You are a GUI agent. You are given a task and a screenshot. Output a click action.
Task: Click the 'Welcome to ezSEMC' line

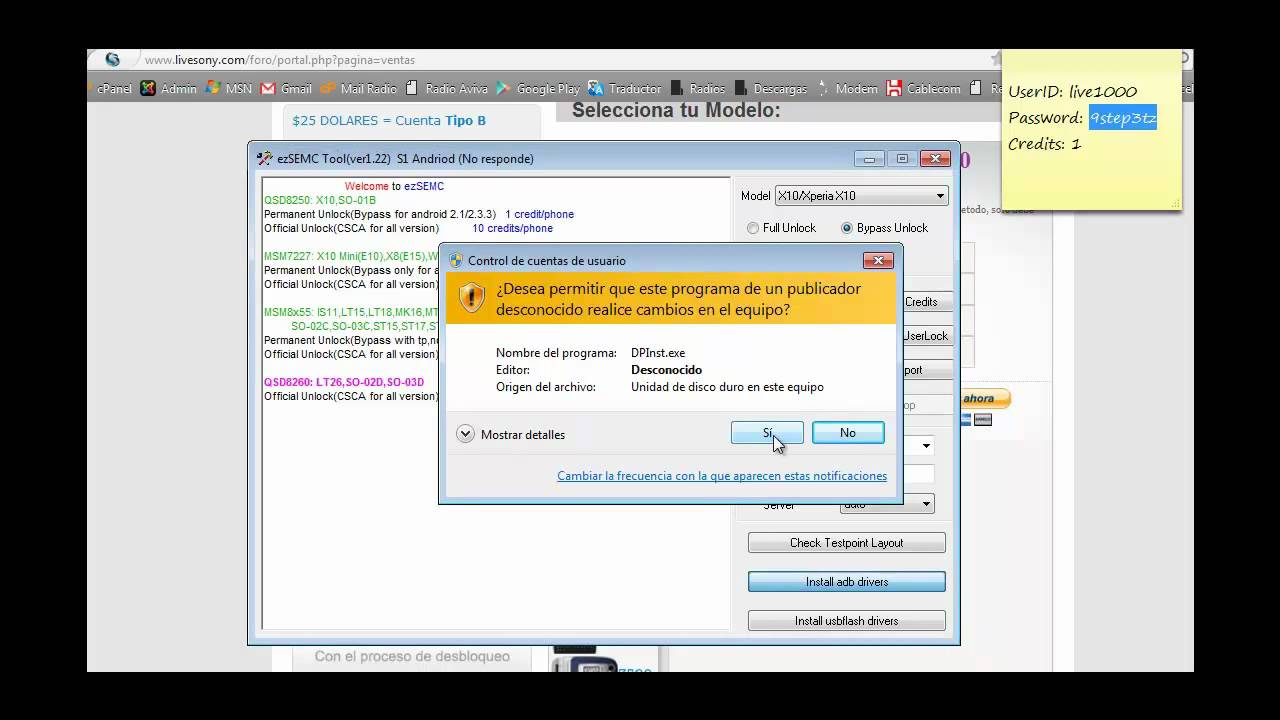(x=394, y=186)
